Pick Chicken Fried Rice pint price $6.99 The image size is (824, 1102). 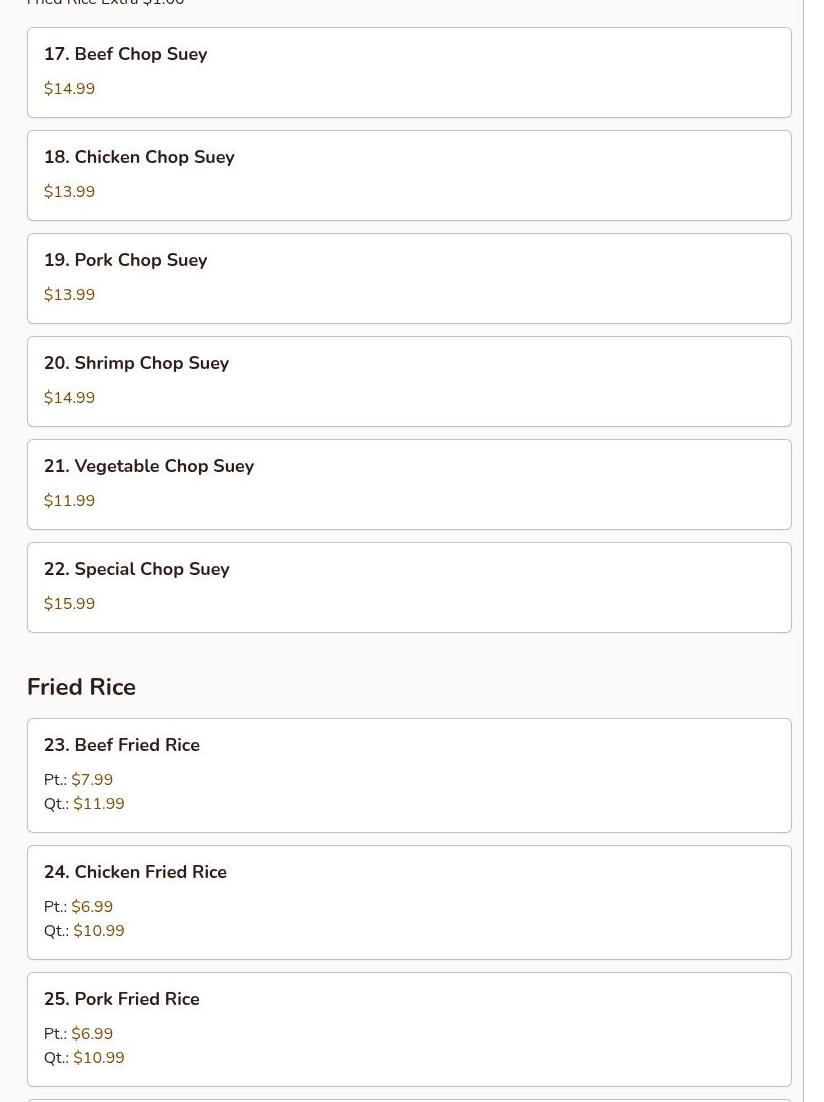(92, 907)
